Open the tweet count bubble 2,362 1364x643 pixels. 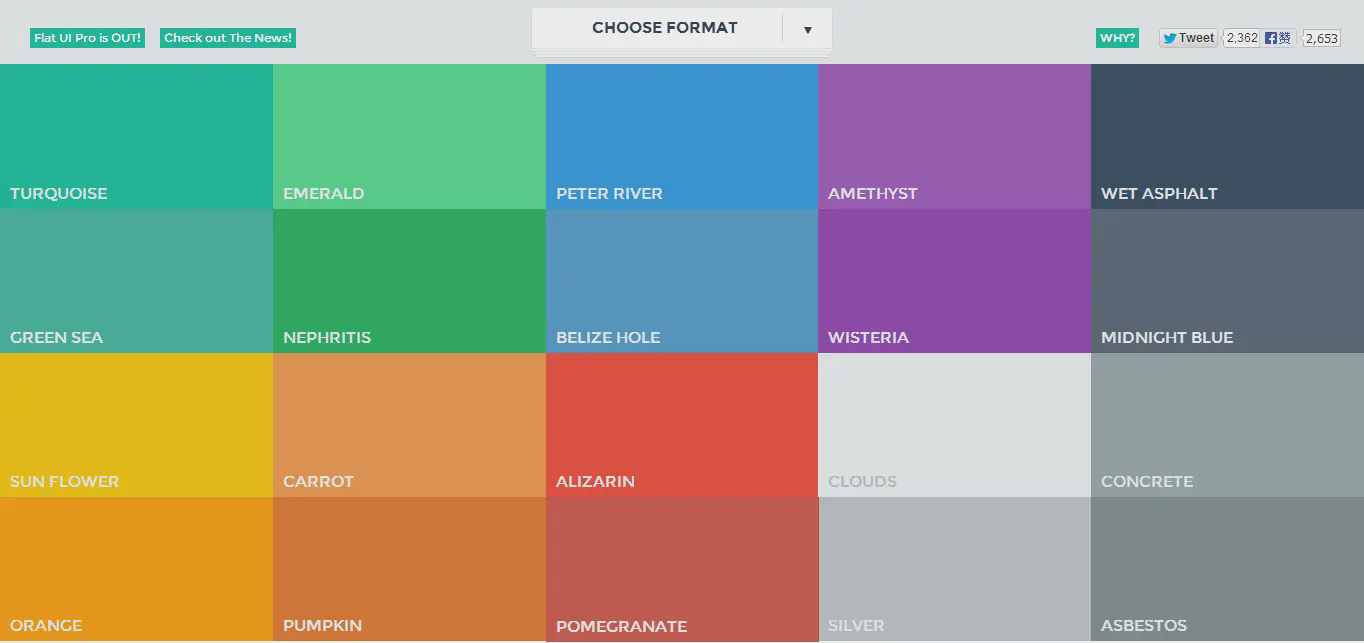[1242, 38]
